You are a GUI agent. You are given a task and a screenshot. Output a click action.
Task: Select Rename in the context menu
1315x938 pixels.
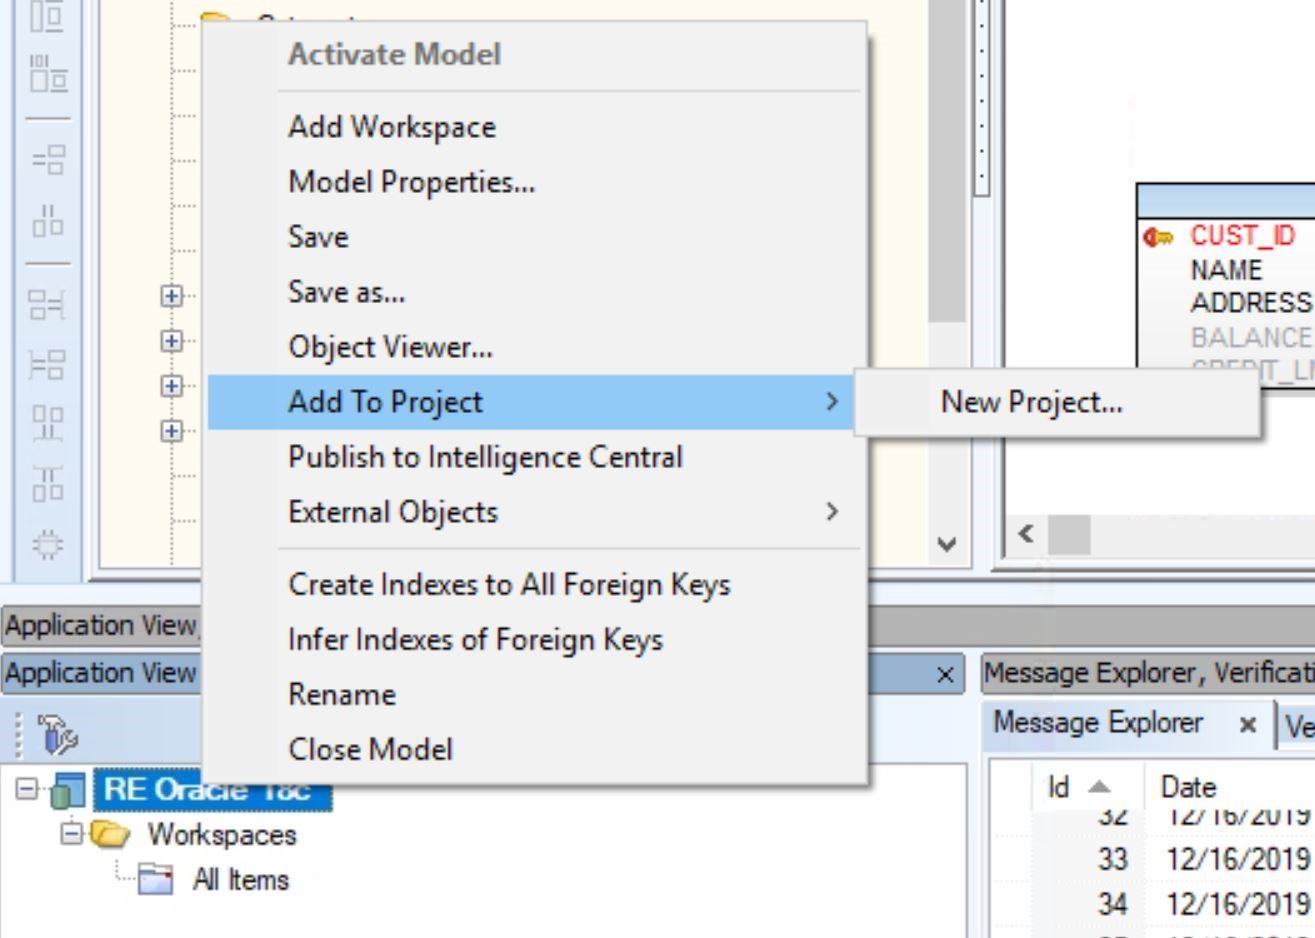[x=342, y=695]
